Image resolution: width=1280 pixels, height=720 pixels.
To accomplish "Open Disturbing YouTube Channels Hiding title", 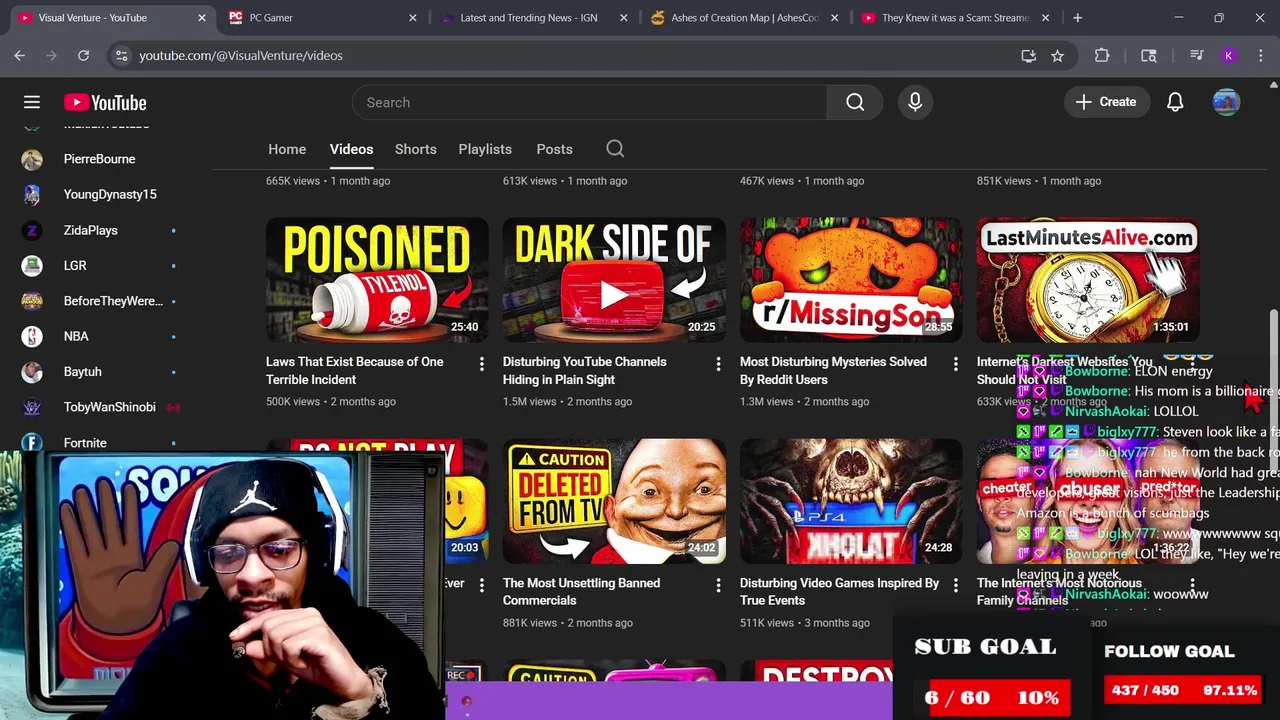I will coord(584,371).
